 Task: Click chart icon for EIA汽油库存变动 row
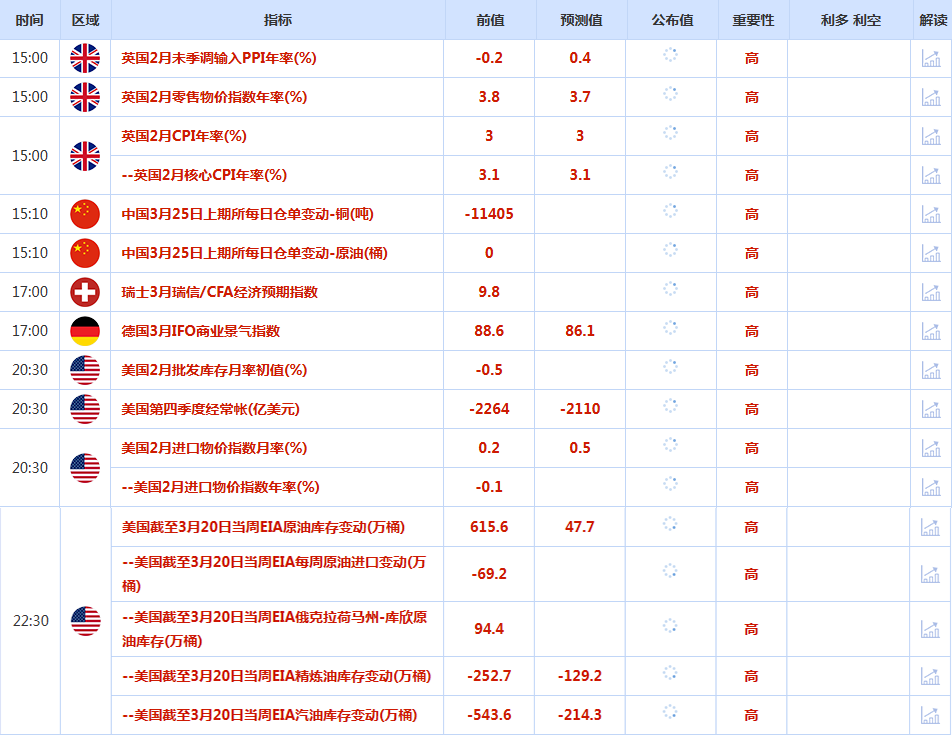point(931,715)
